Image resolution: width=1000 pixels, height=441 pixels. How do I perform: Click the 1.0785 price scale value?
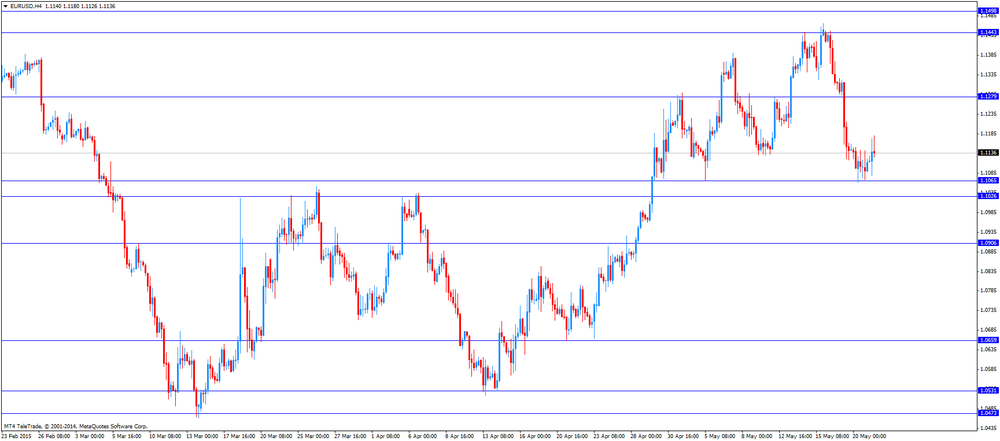[x=989, y=290]
